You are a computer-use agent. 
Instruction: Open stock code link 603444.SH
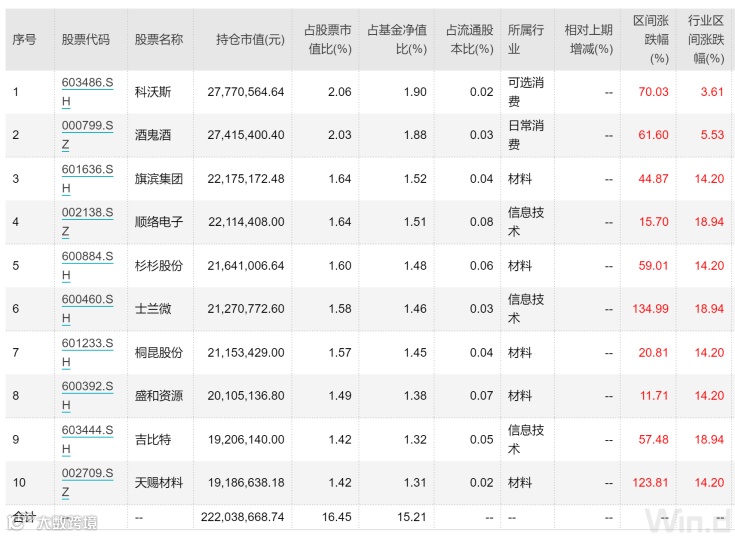[x=87, y=439]
